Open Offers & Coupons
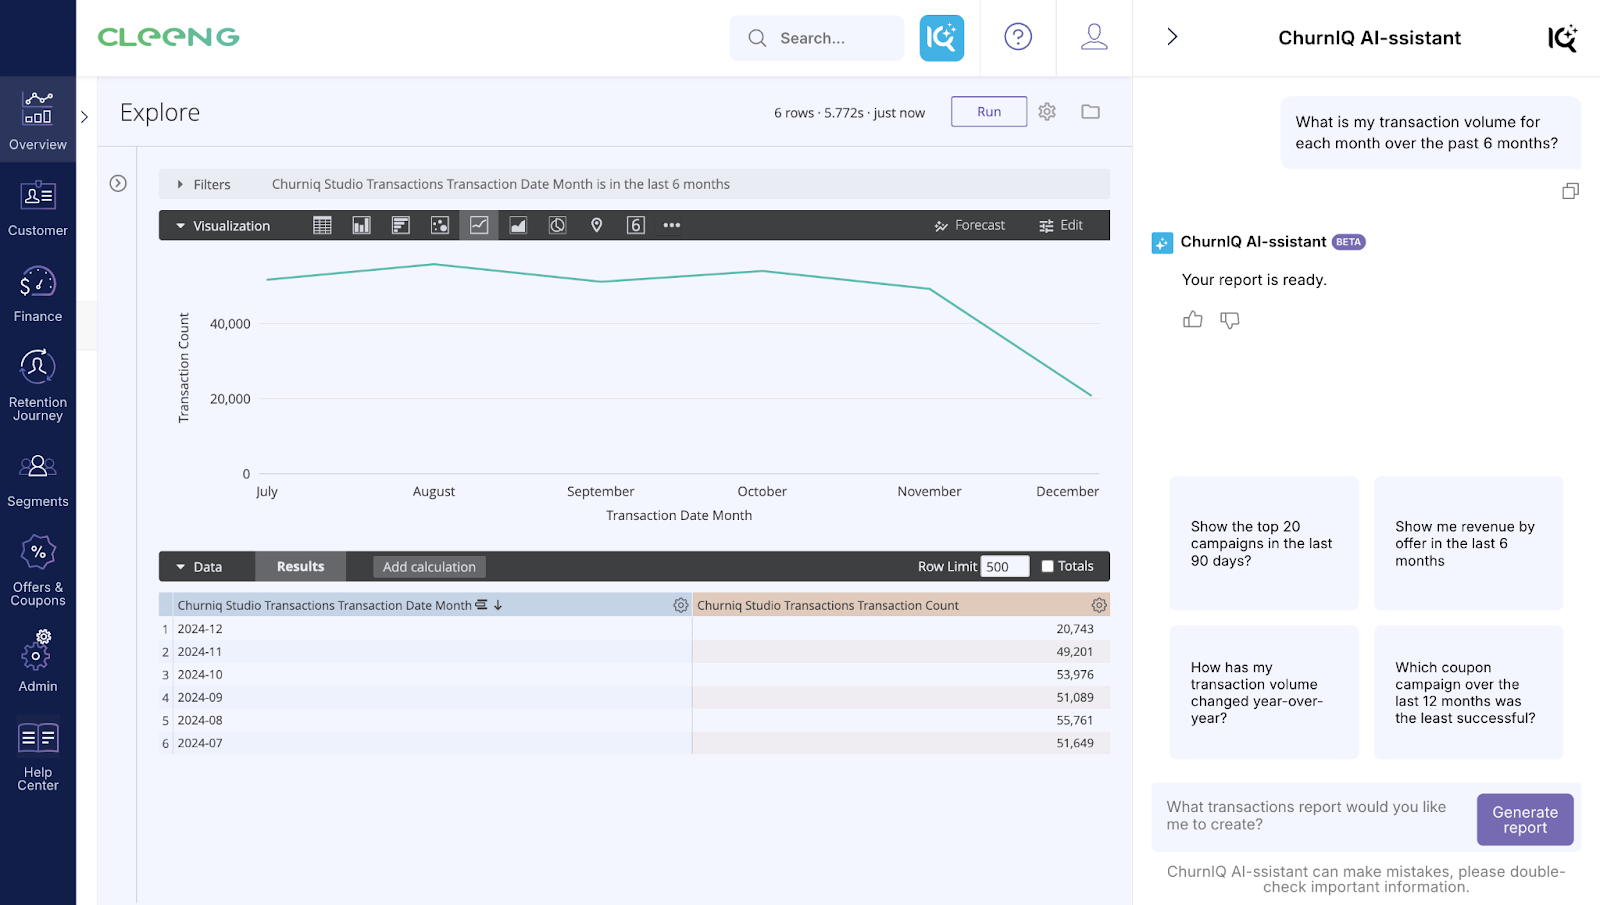 38,570
